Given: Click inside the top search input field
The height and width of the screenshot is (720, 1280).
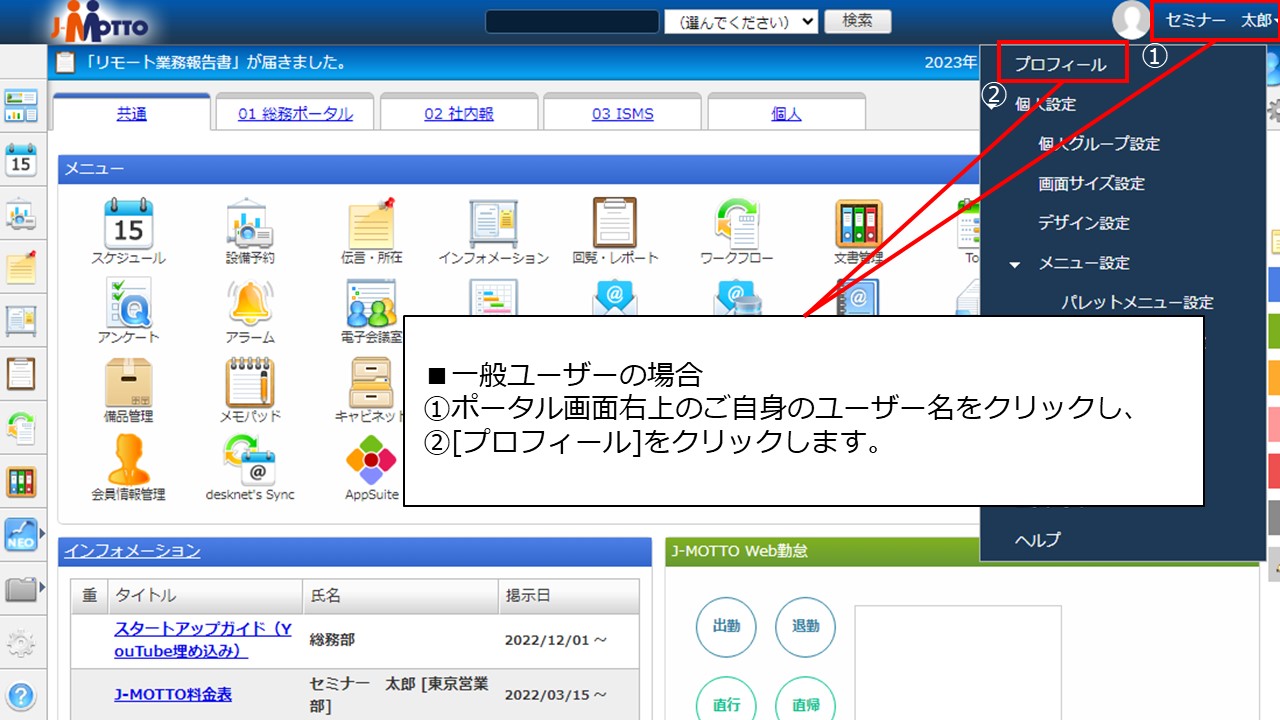Looking at the screenshot, I should 570,21.
